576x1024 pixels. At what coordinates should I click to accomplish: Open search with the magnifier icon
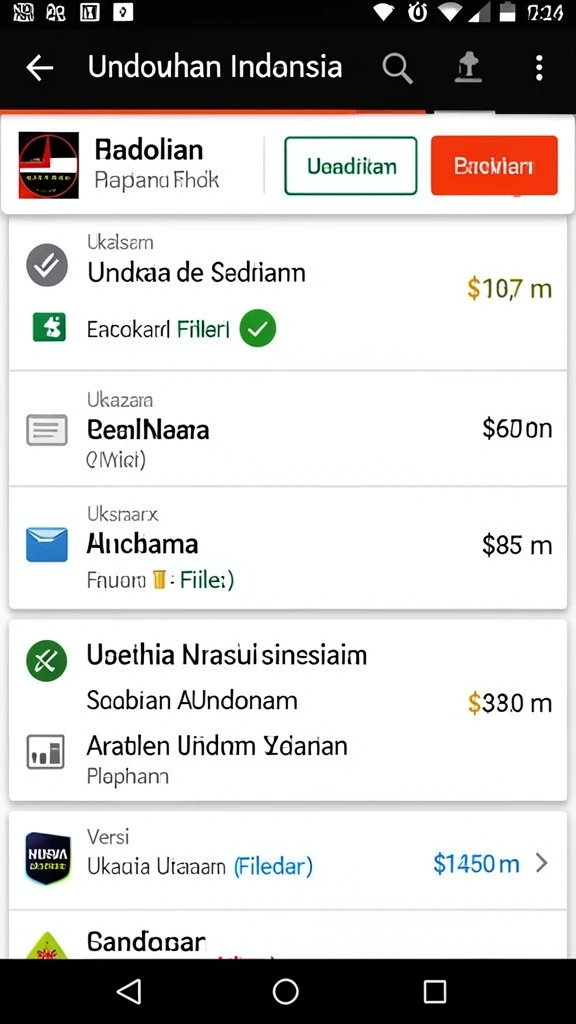pyautogui.click(x=397, y=68)
